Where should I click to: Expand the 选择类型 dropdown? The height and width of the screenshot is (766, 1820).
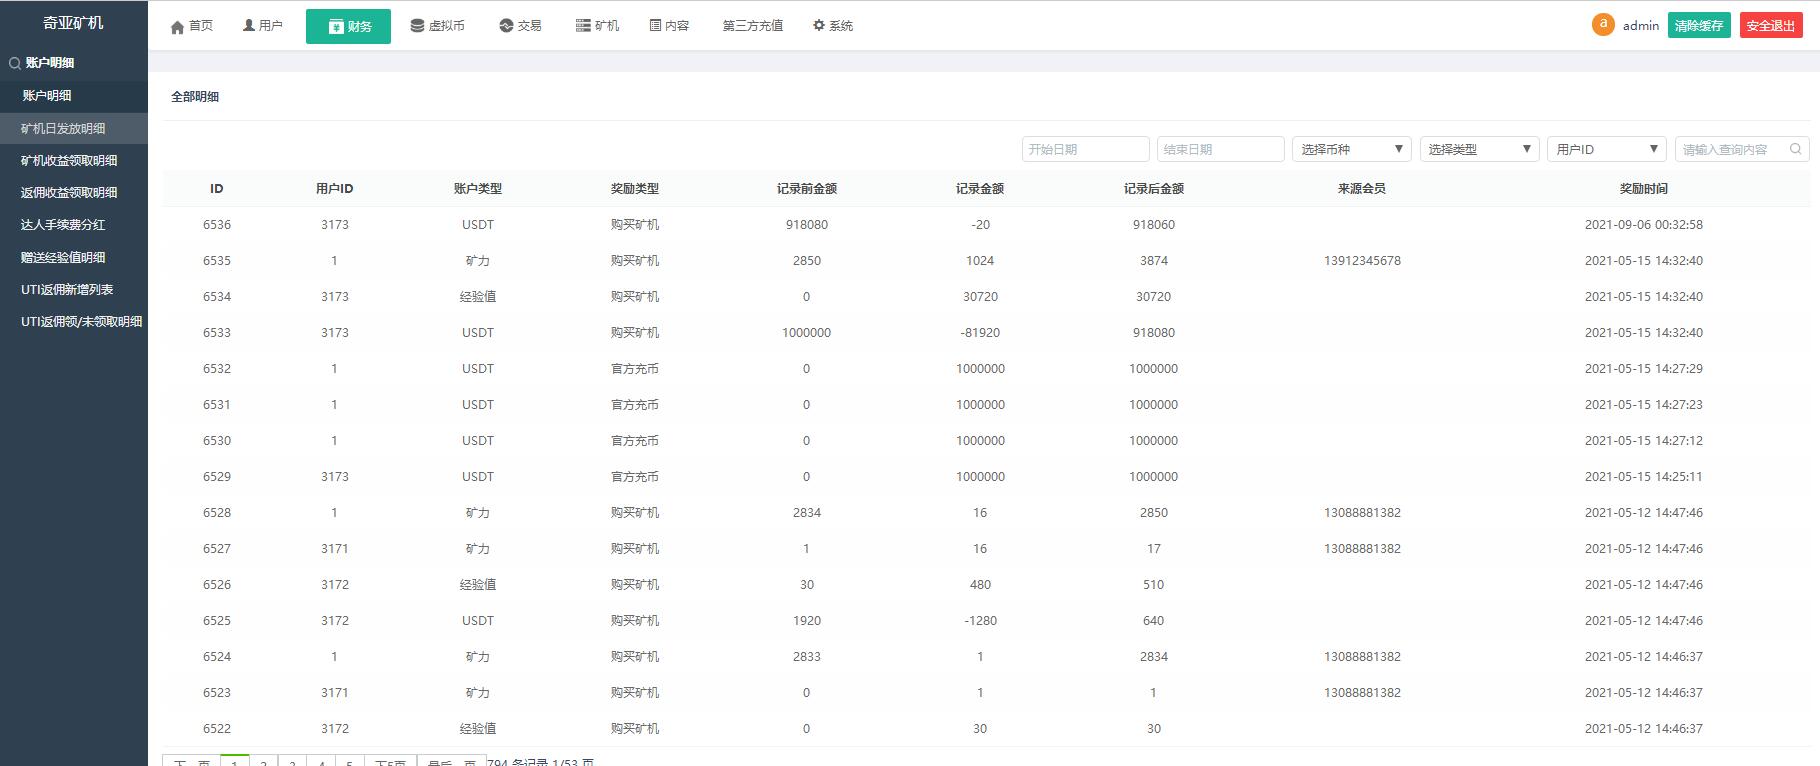[x=1480, y=149]
